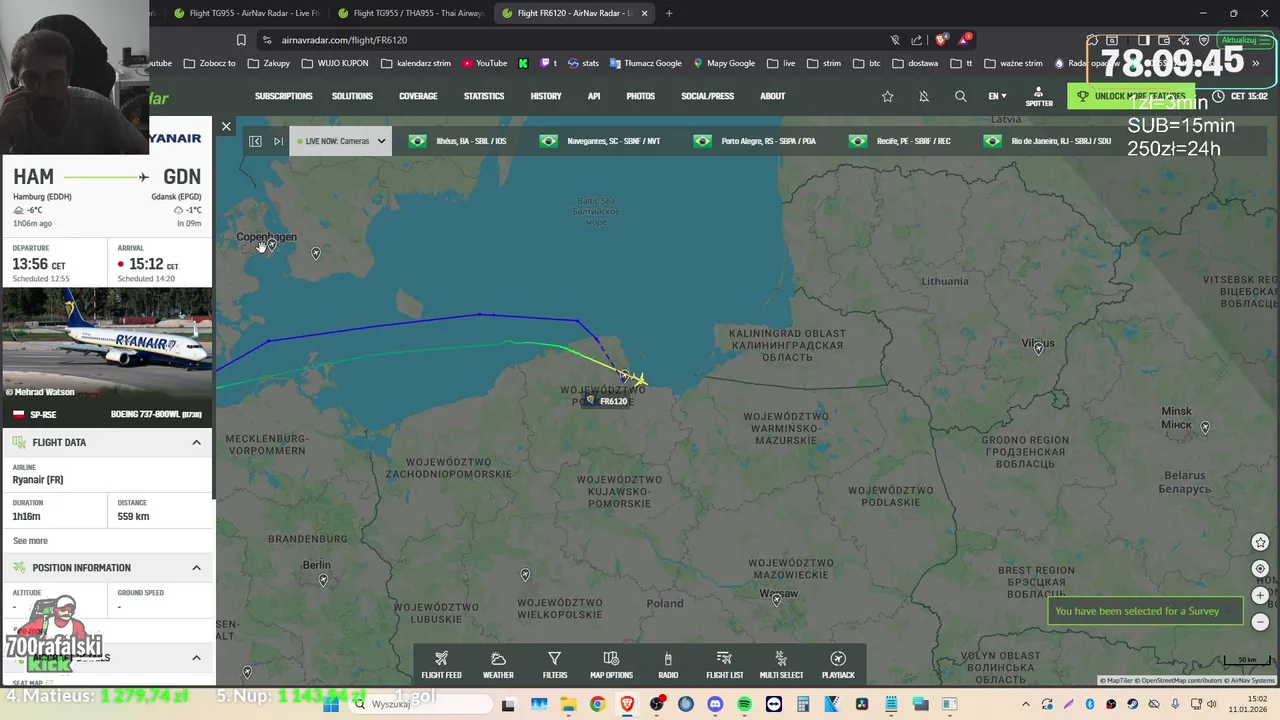Viewport: 1280px width, 720px height.
Task: Open the Social/Press menu
Action: click(707, 96)
